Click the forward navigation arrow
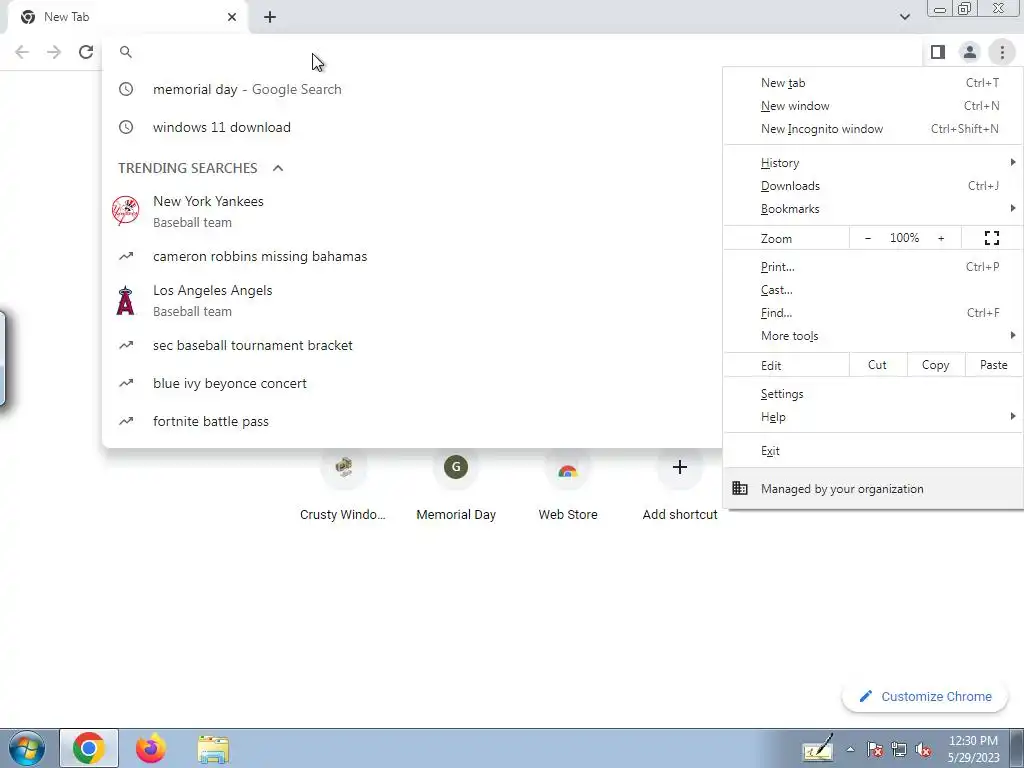This screenshot has width=1024, height=768. [54, 52]
